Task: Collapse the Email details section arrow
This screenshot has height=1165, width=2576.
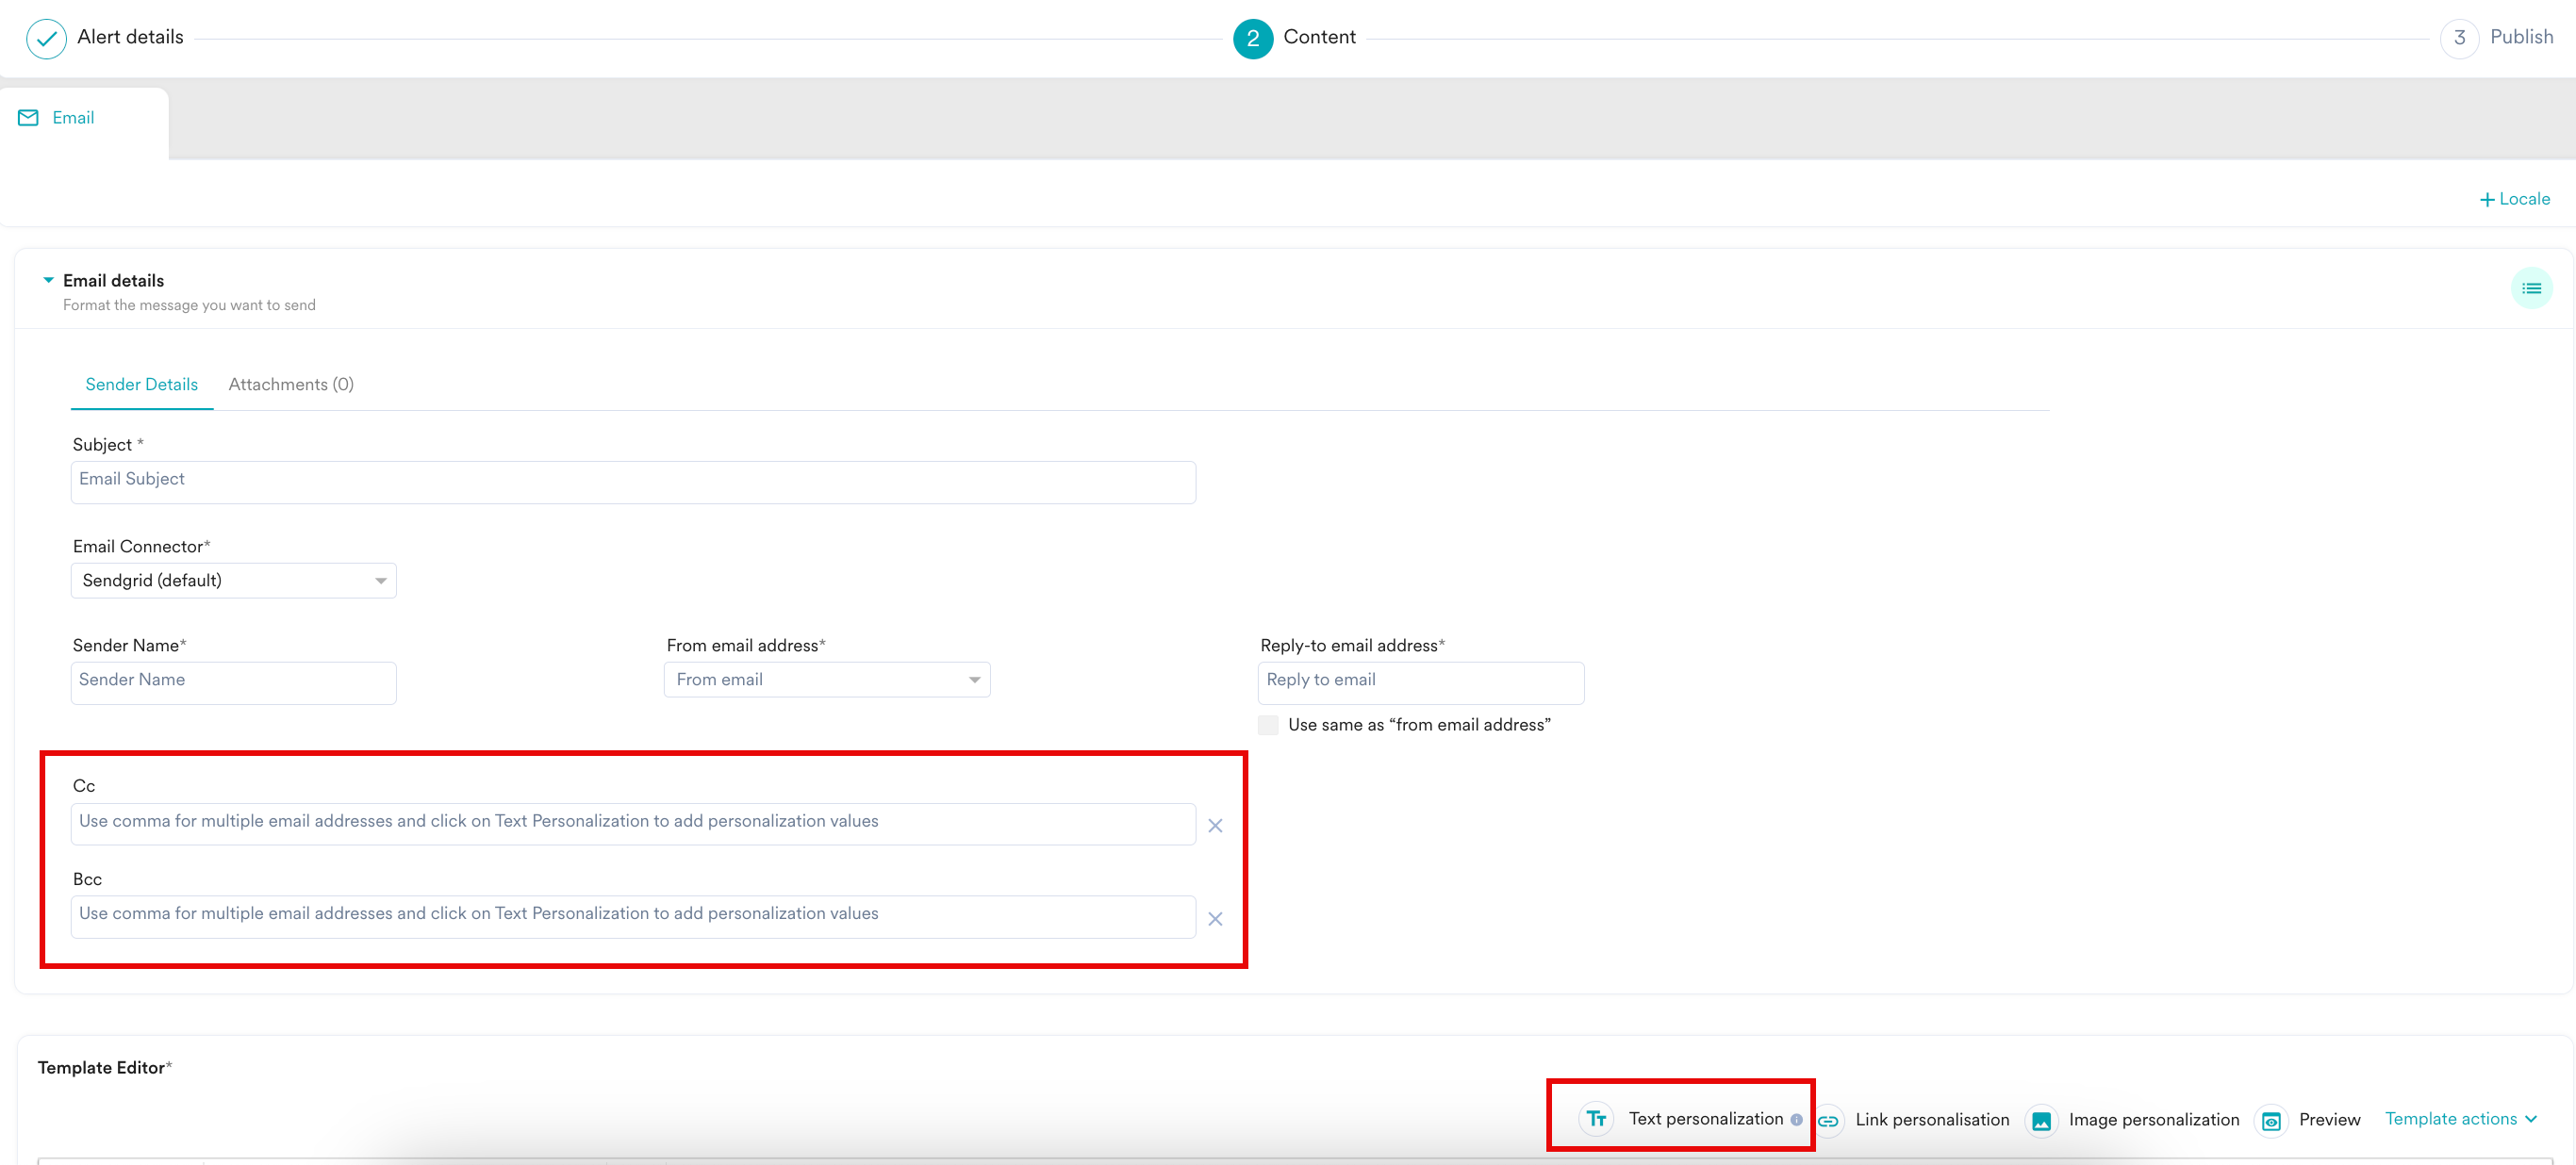Action: [x=48, y=280]
